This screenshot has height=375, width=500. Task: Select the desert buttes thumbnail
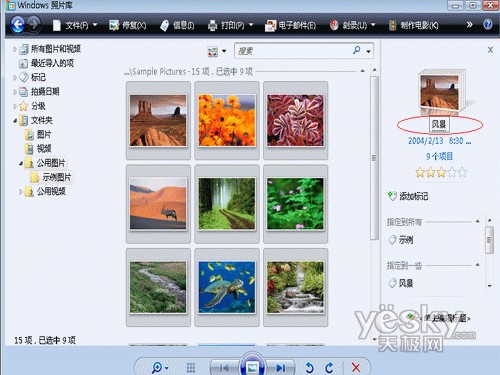[158, 120]
